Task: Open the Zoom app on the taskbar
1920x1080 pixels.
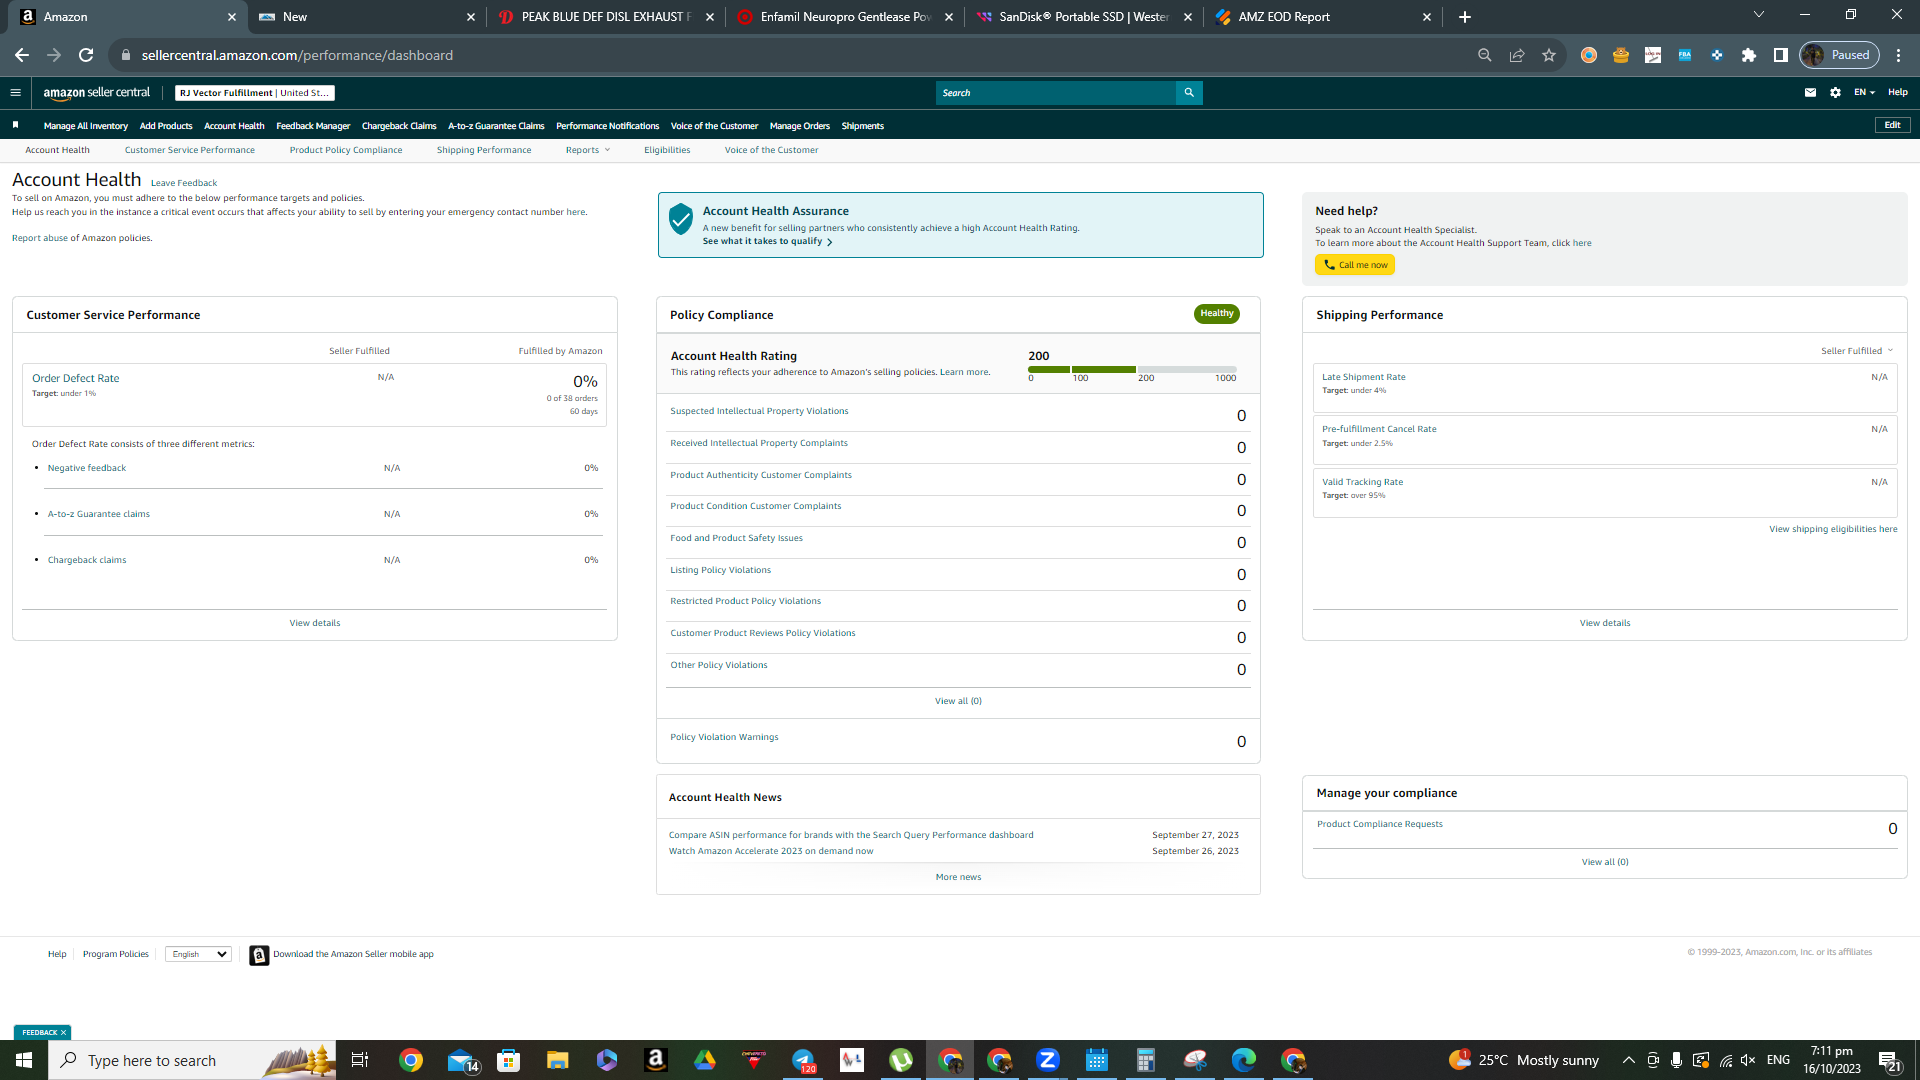Action: pyautogui.click(x=1048, y=1060)
